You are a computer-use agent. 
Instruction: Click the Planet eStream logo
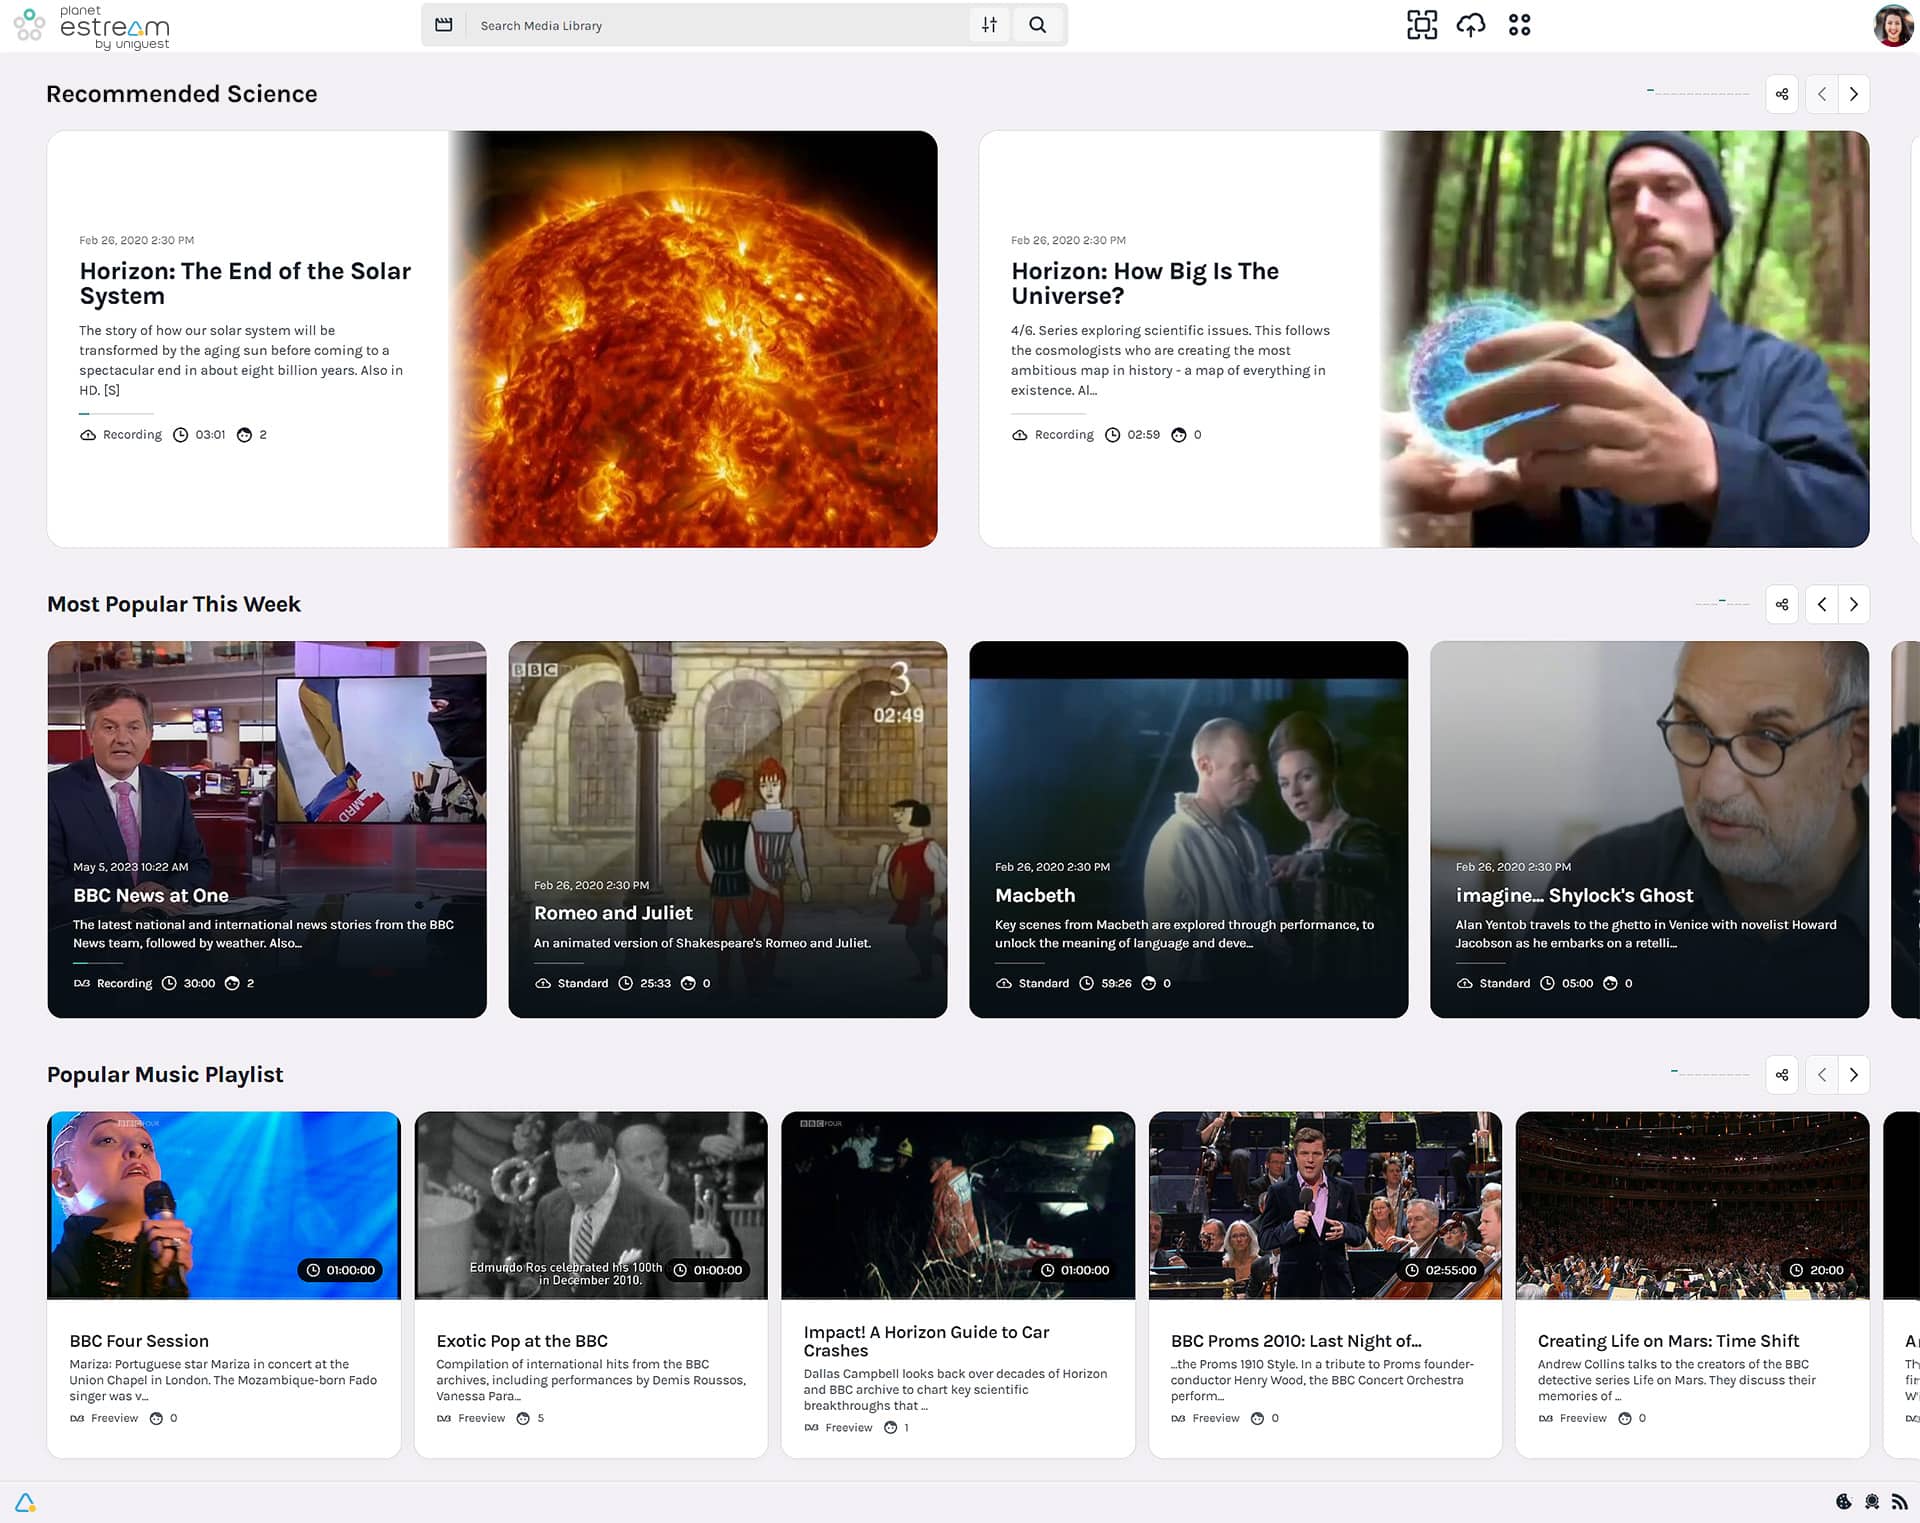tap(92, 26)
